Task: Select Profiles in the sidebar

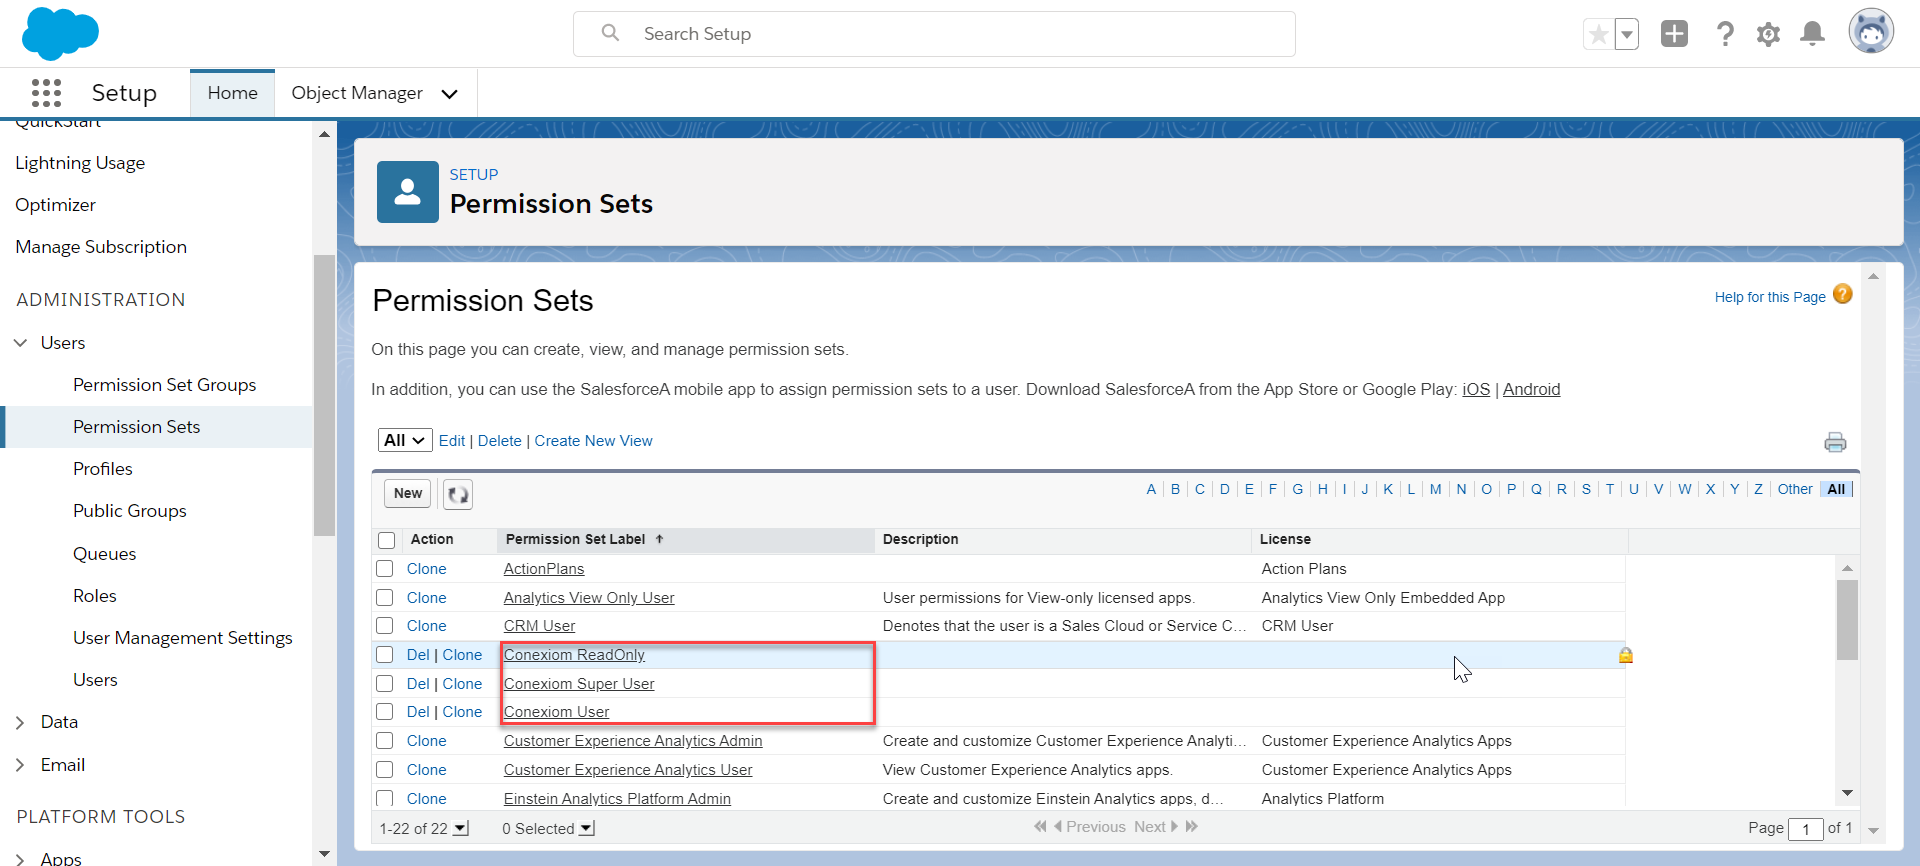Action: pyautogui.click(x=102, y=469)
